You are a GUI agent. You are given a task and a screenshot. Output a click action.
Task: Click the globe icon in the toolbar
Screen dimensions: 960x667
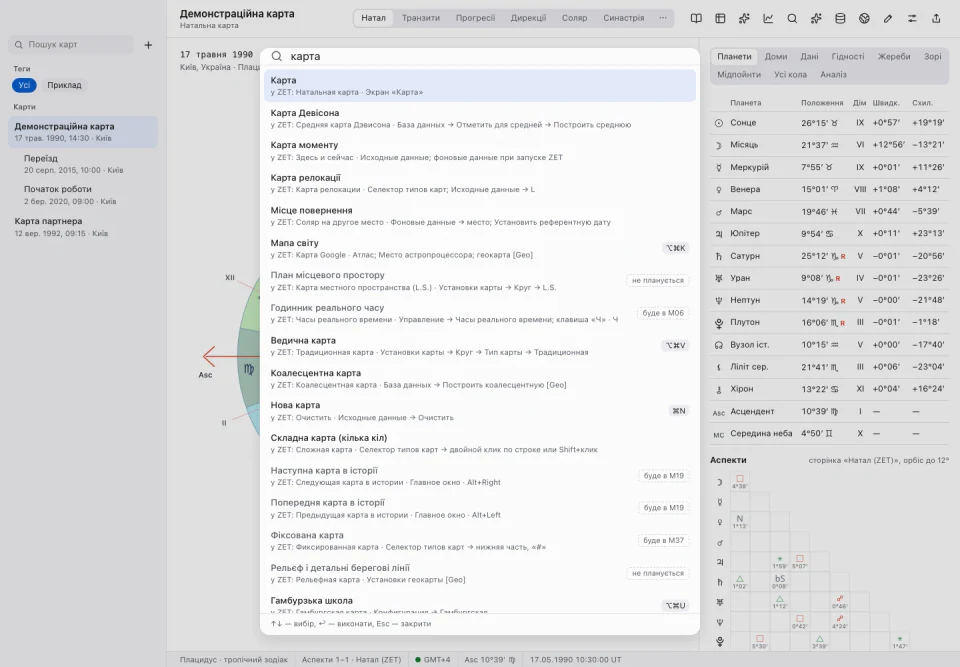tap(864, 18)
